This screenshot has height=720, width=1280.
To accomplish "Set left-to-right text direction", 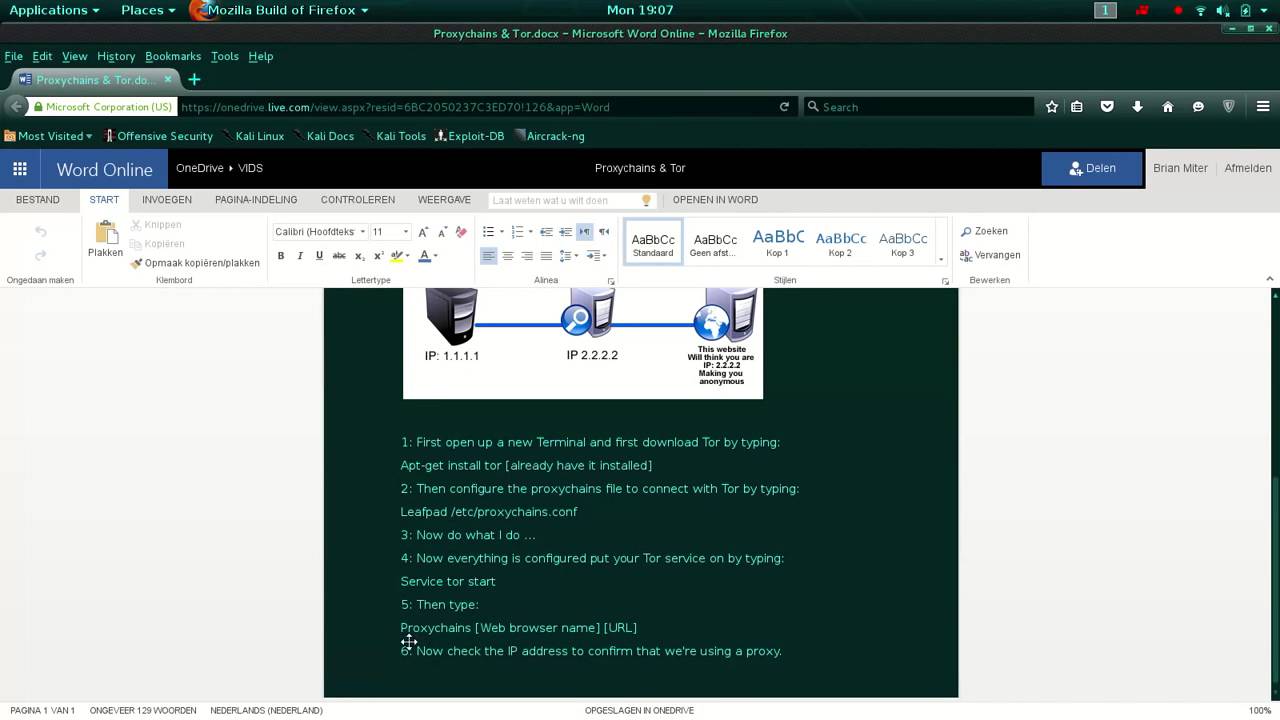I will pyautogui.click(x=585, y=232).
